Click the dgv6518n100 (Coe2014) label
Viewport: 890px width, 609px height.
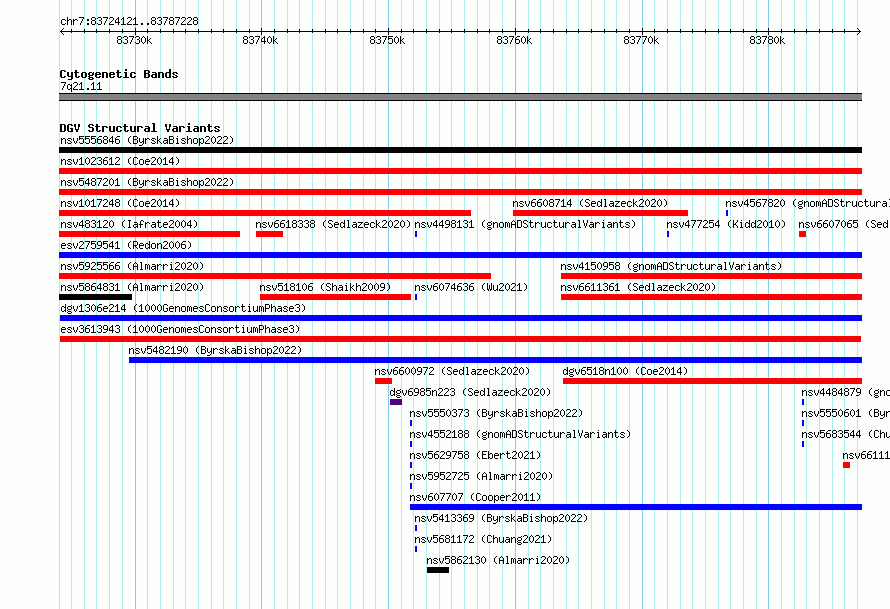(x=625, y=371)
